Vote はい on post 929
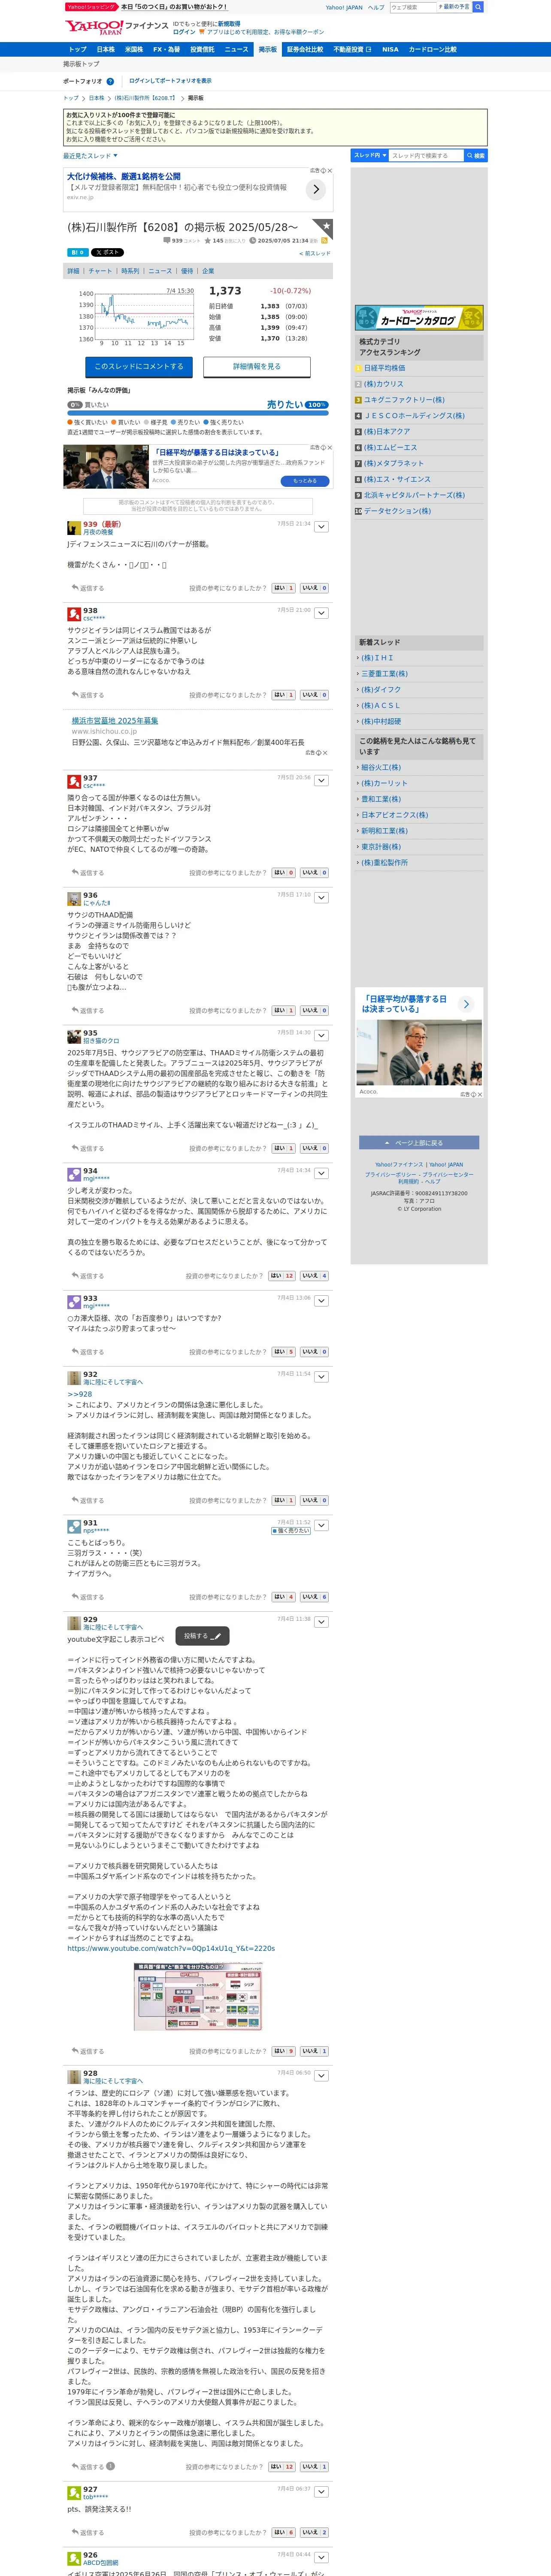This screenshot has height=2576, width=551. (284, 2051)
